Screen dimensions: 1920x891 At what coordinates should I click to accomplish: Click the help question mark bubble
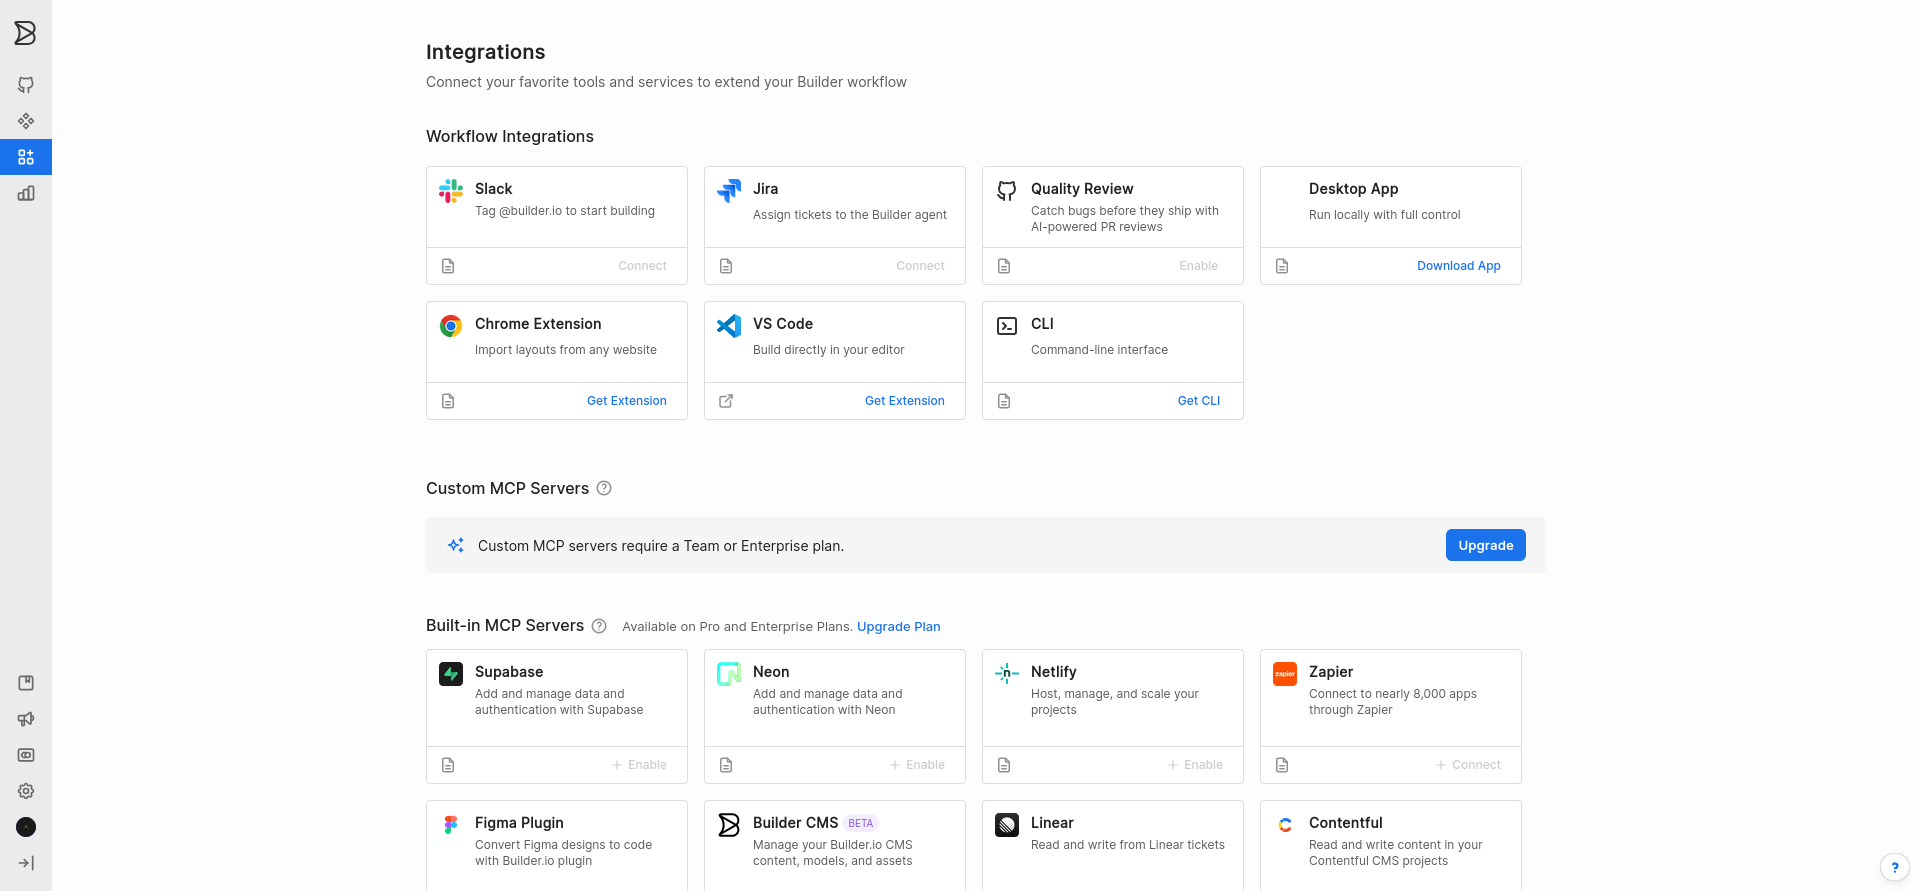pos(1894,867)
